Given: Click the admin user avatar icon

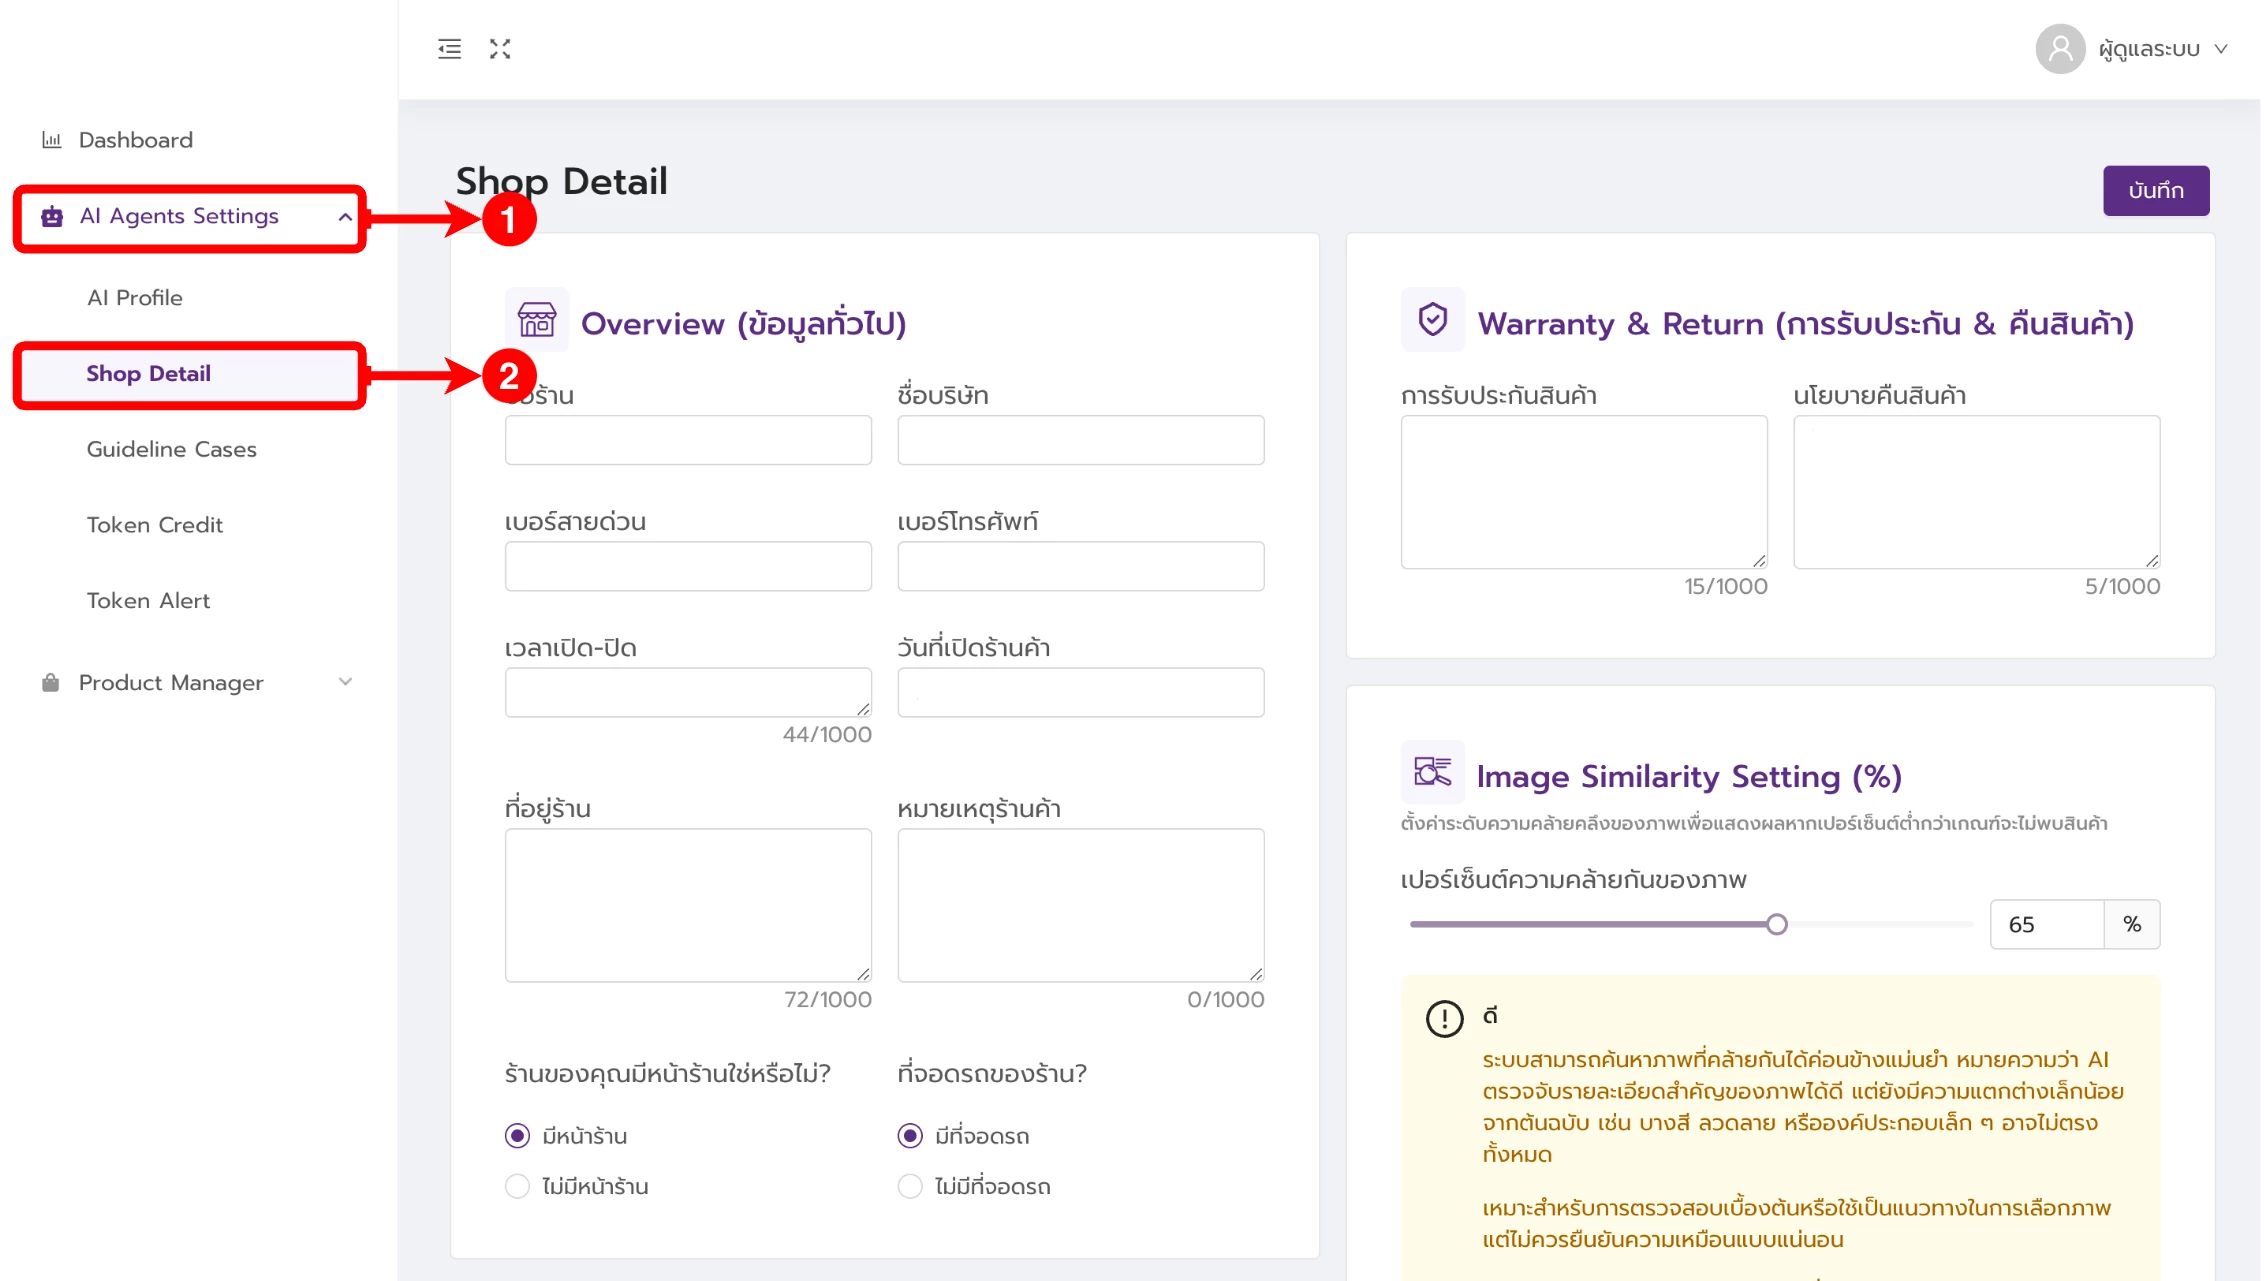Looking at the screenshot, I should pos(2059,49).
